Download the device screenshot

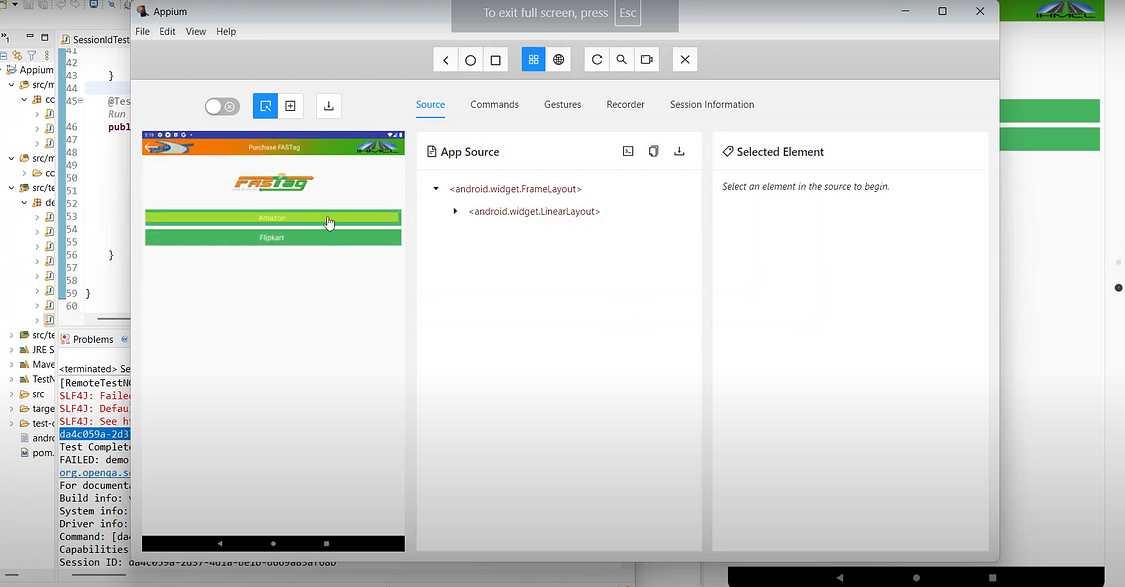click(x=329, y=106)
